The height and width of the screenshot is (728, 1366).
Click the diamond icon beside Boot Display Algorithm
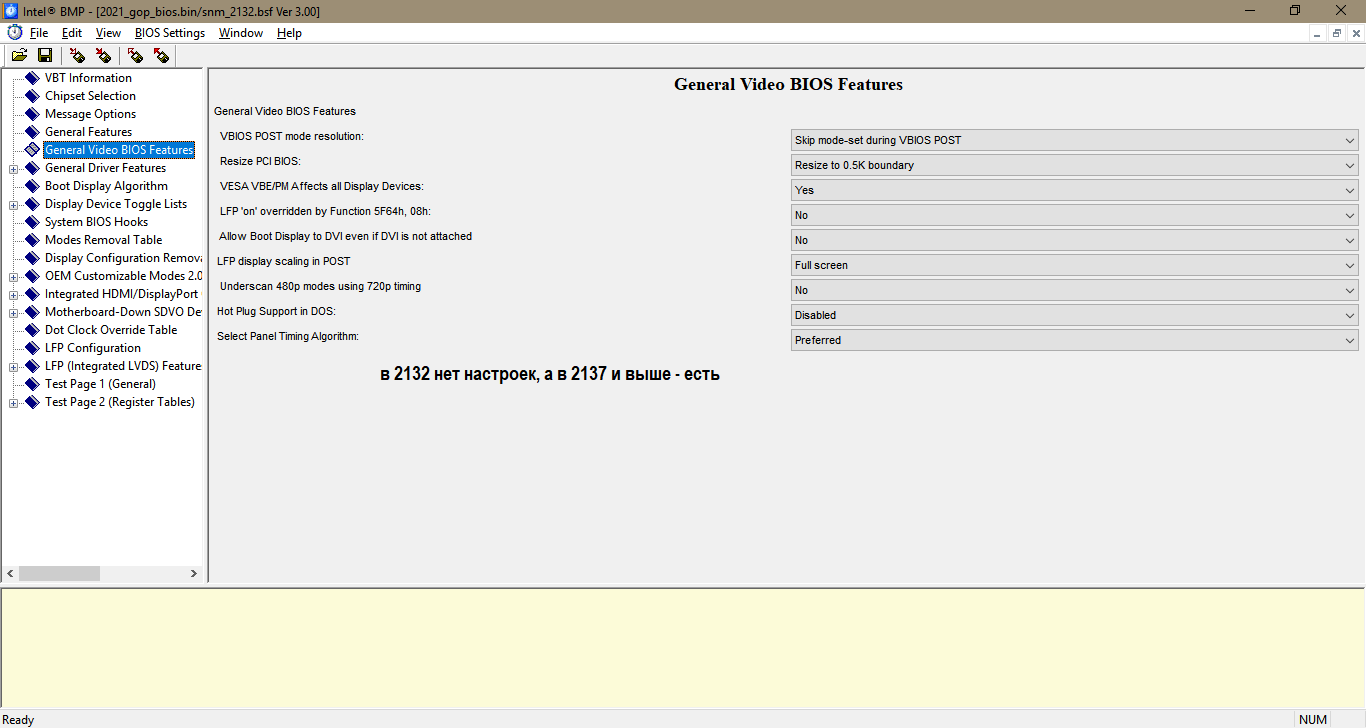coord(32,186)
